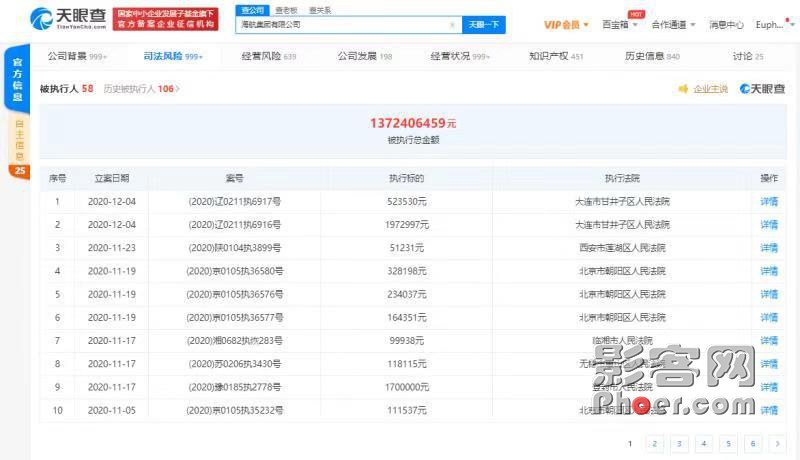Switch to the 公司背景 tab

coord(77,56)
